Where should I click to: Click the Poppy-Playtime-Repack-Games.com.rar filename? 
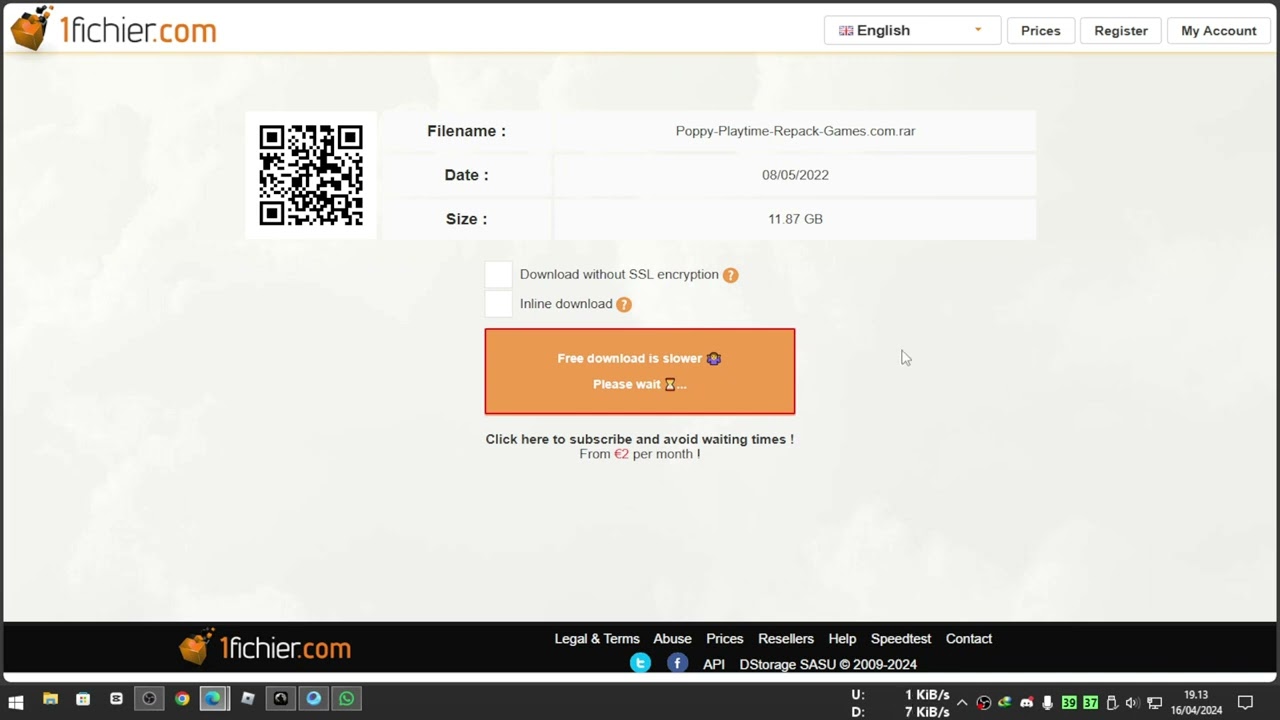tap(795, 131)
